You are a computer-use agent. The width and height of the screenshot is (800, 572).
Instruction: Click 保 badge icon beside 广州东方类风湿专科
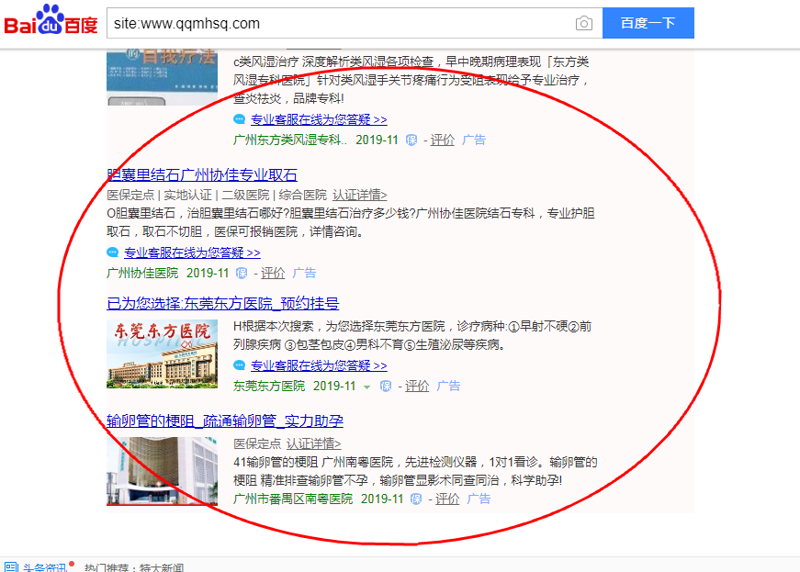pos(411,140)
